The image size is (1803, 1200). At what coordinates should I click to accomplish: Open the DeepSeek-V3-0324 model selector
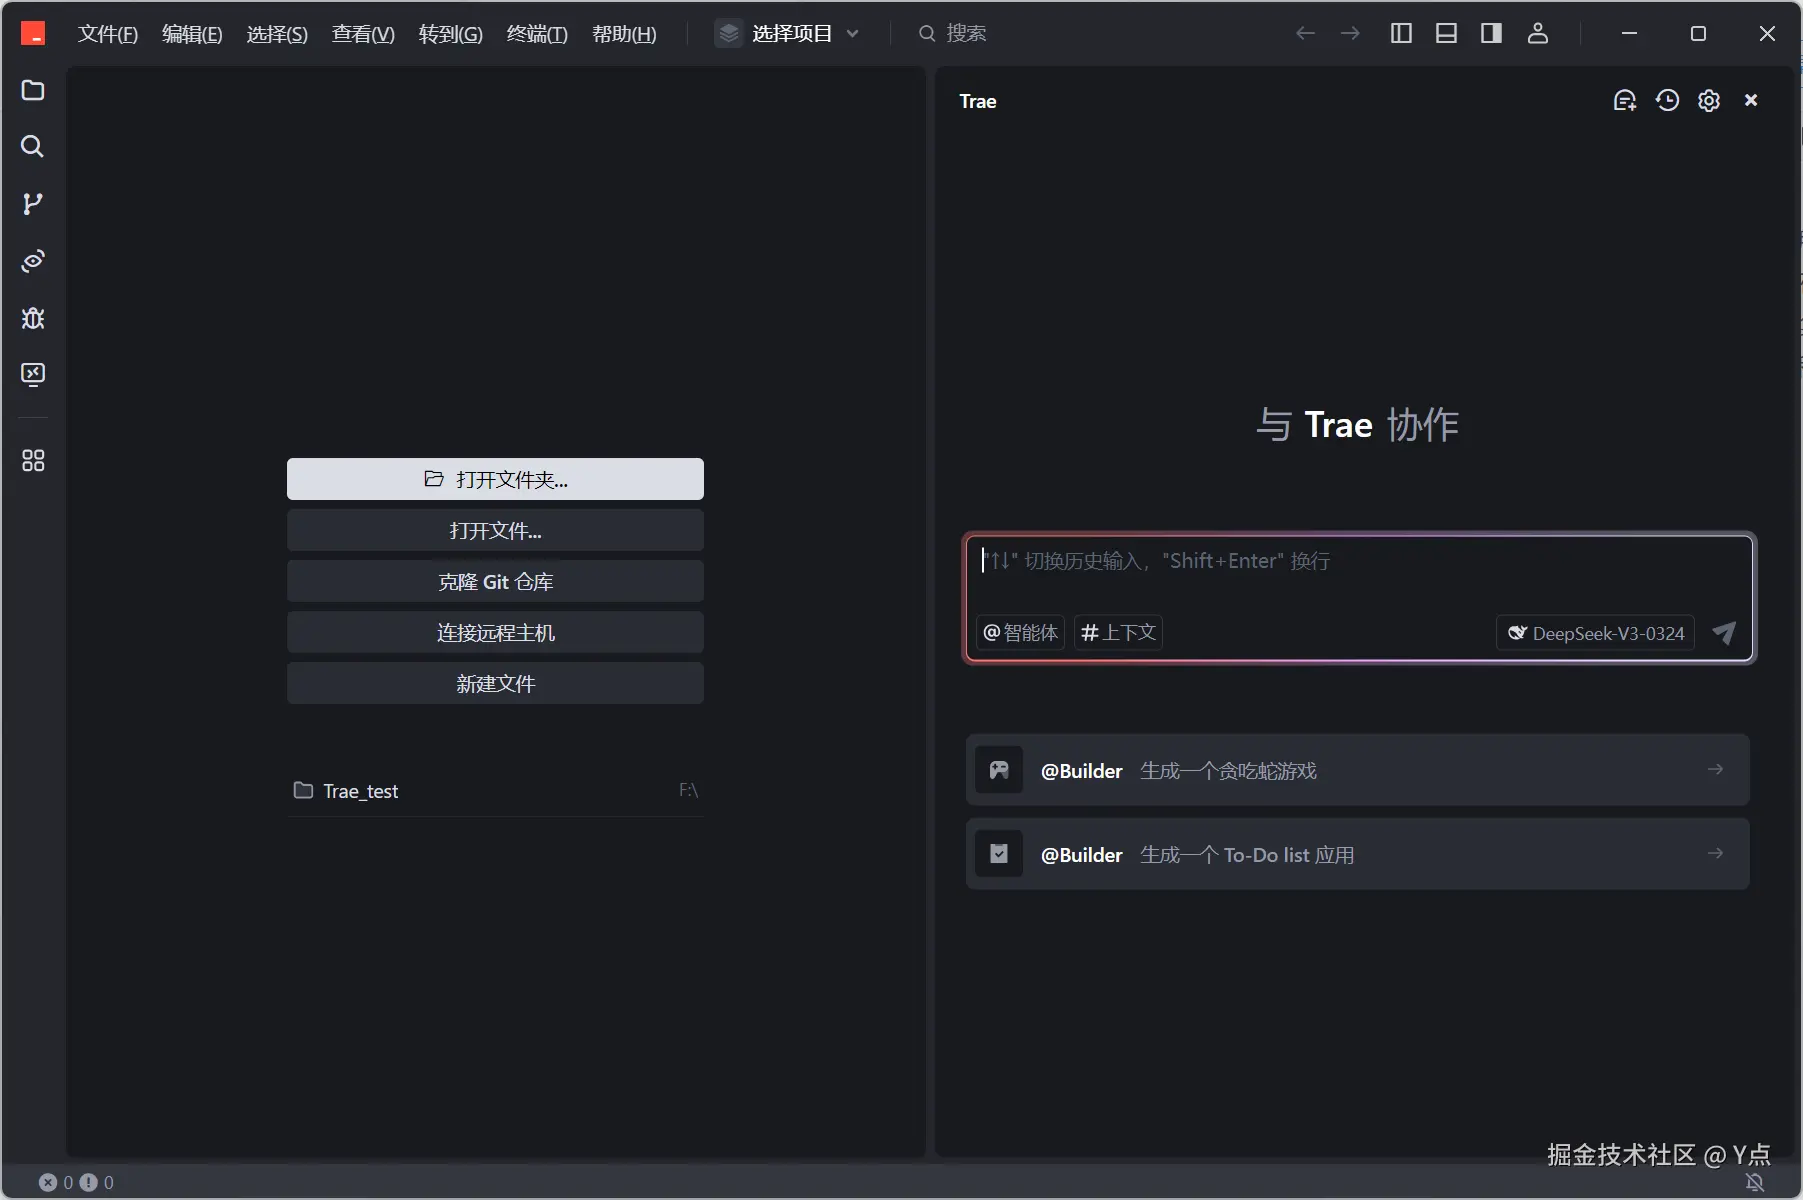click(x=1595, y=633)
